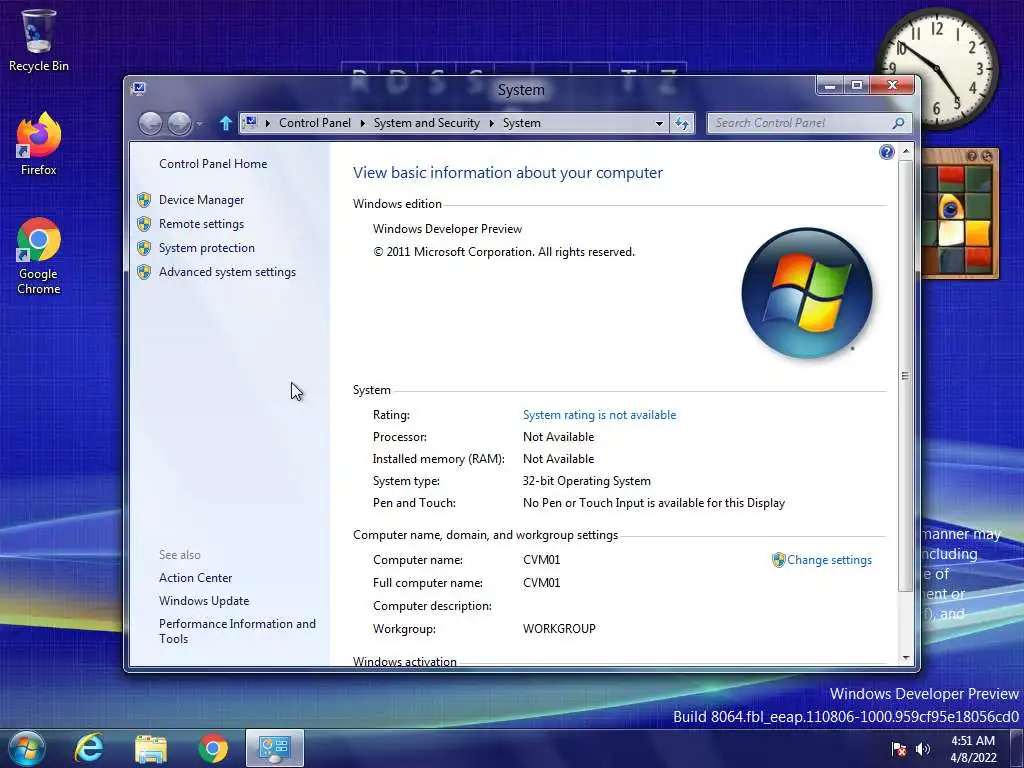Click the picture puzzle desktop gadget
The height and width of the screenshot is (768, 1024).
pos(959,214)
